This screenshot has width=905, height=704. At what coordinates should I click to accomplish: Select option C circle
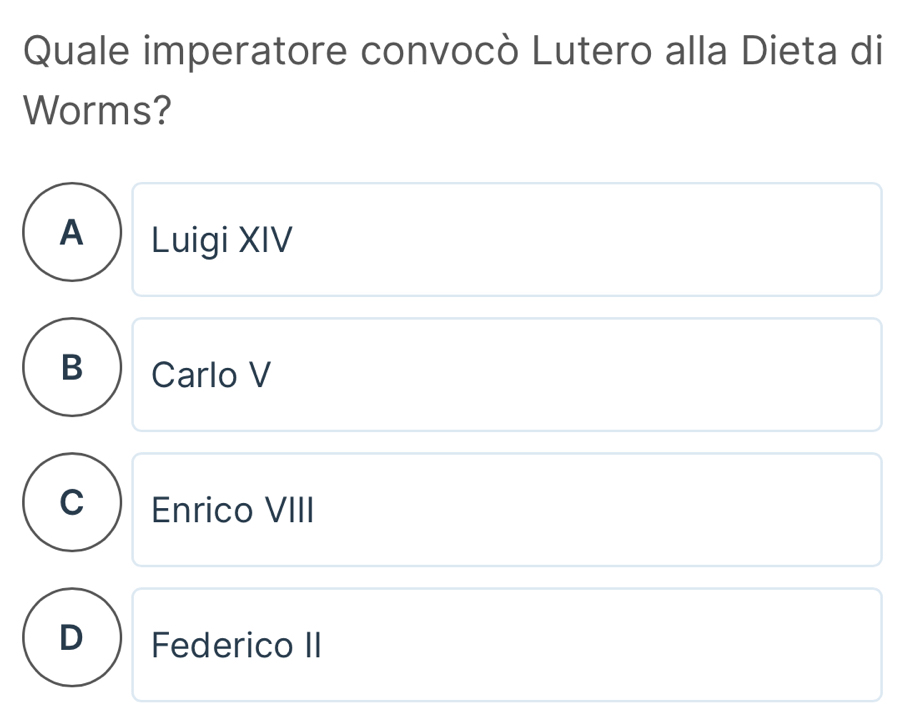[x=70, y=503]
